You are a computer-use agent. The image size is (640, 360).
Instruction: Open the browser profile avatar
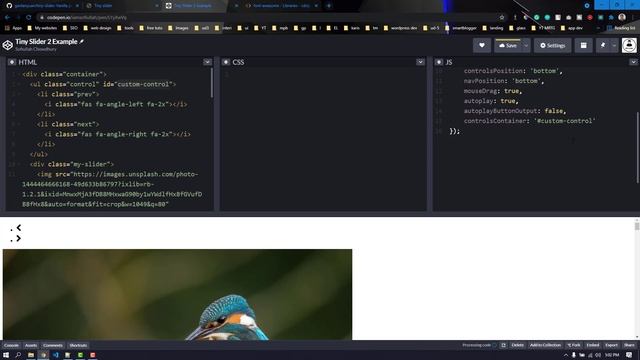pyautogui.click(x=622, y=17)
